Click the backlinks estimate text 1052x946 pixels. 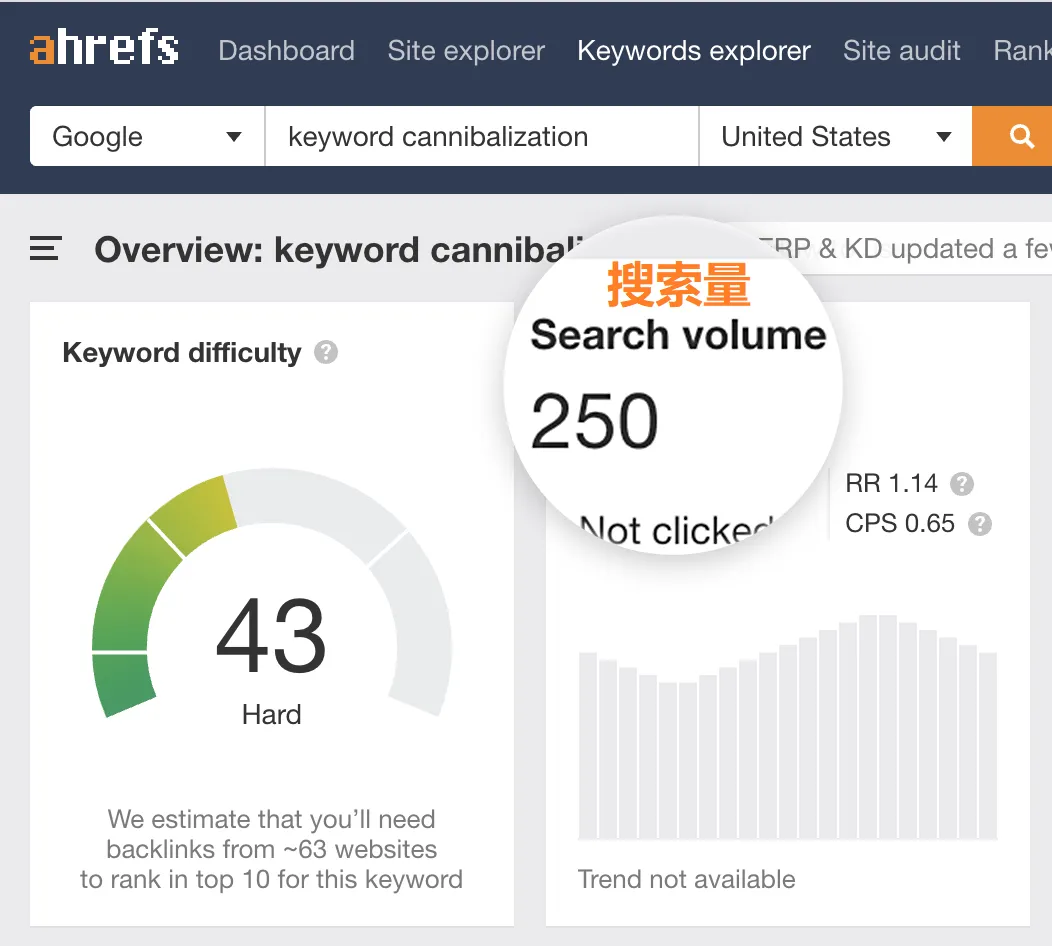[271, 850]
